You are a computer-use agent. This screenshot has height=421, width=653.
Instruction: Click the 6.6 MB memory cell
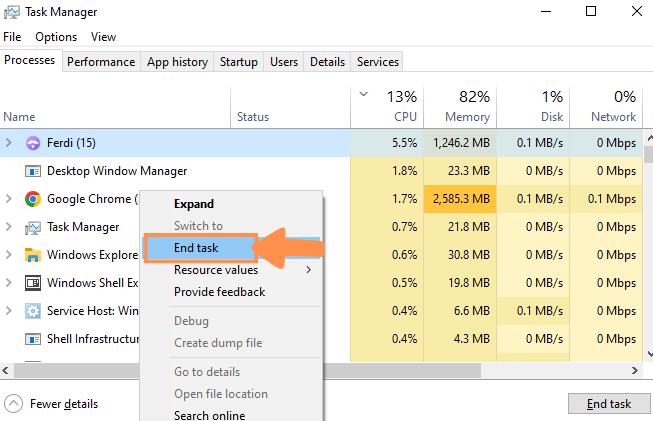[460, 311]
